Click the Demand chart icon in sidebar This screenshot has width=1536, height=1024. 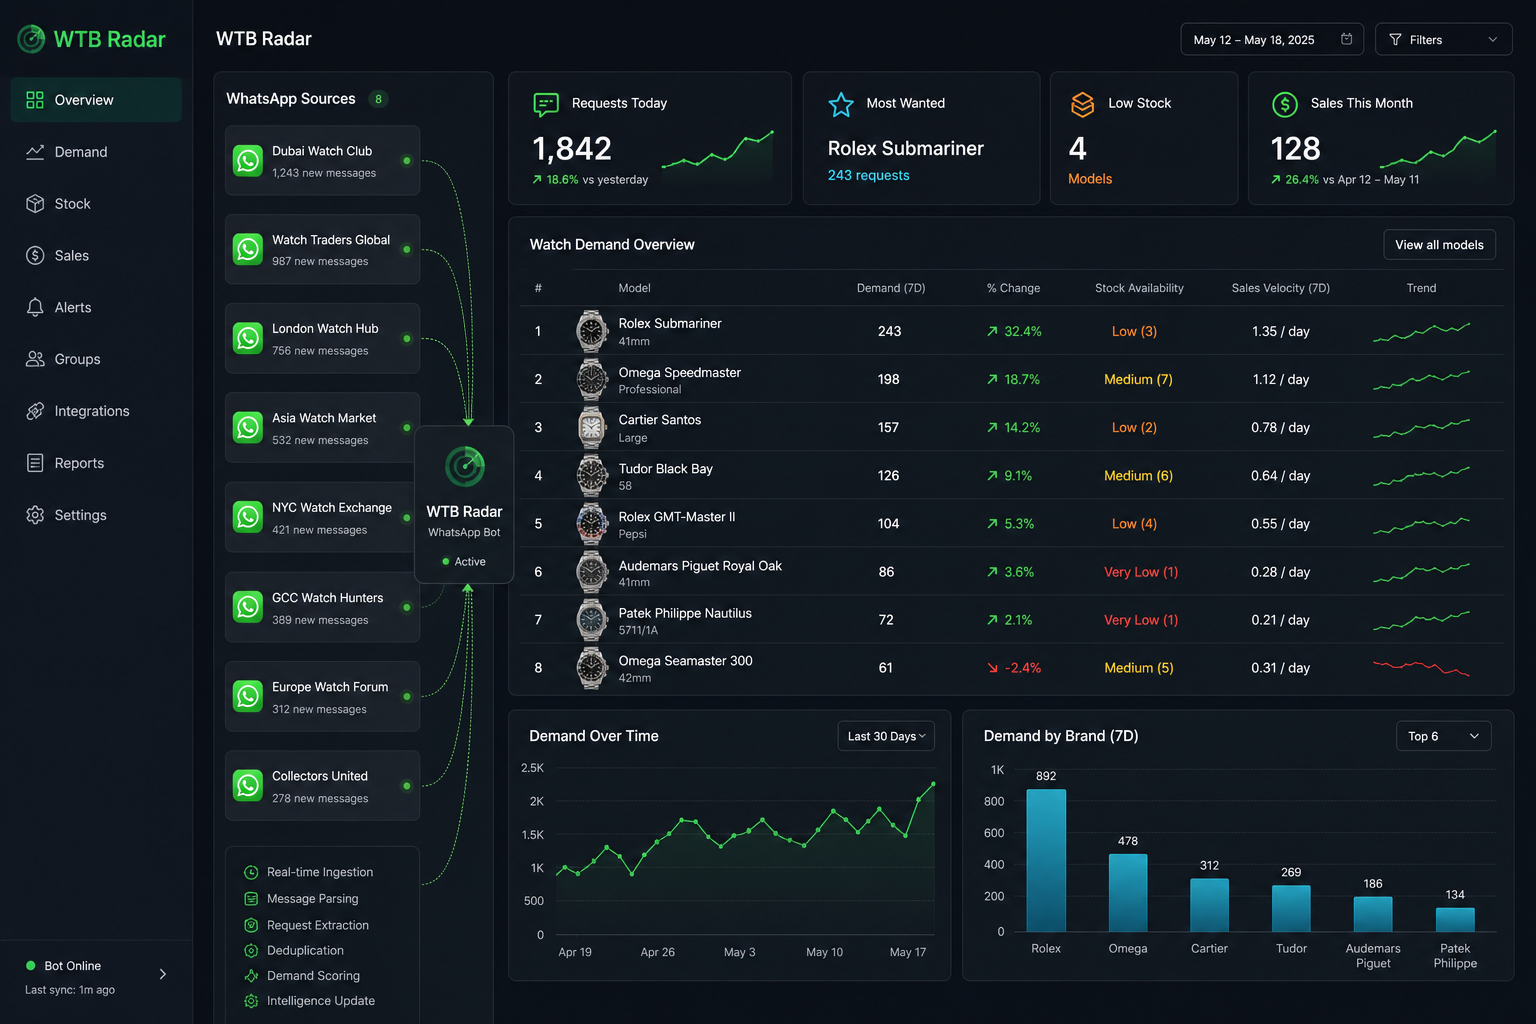(35, 152)
